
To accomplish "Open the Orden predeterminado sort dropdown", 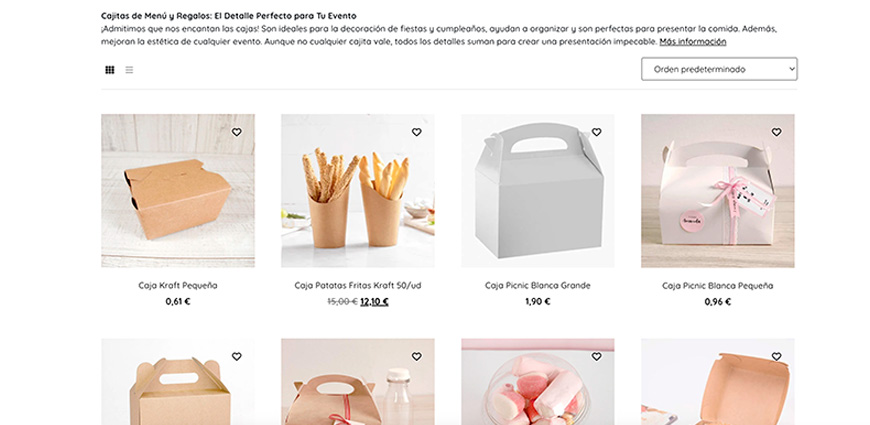I will point(719,69).
